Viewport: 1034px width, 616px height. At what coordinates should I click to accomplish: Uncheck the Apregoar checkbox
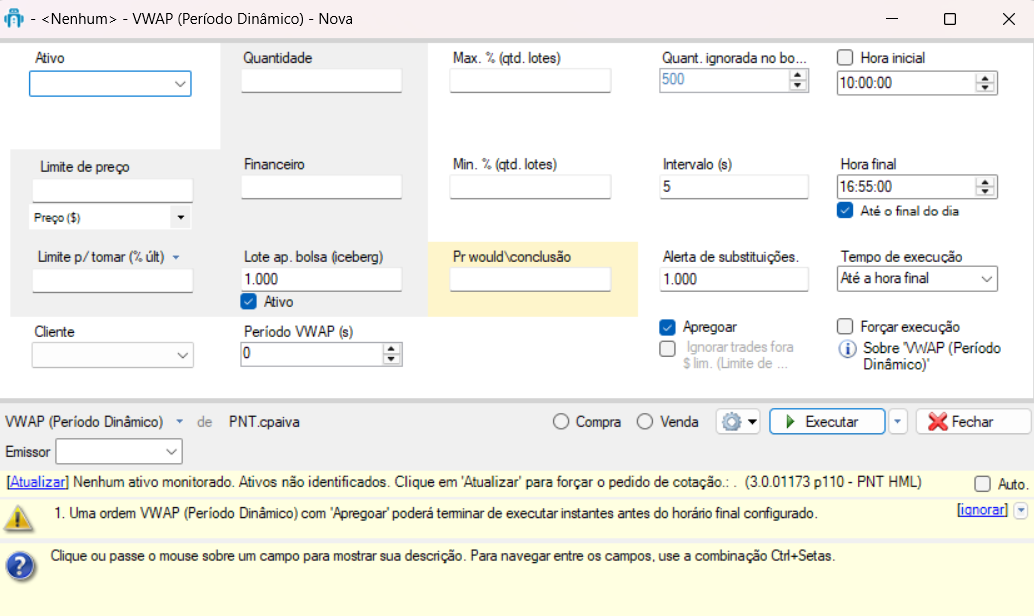coord(667,327)
